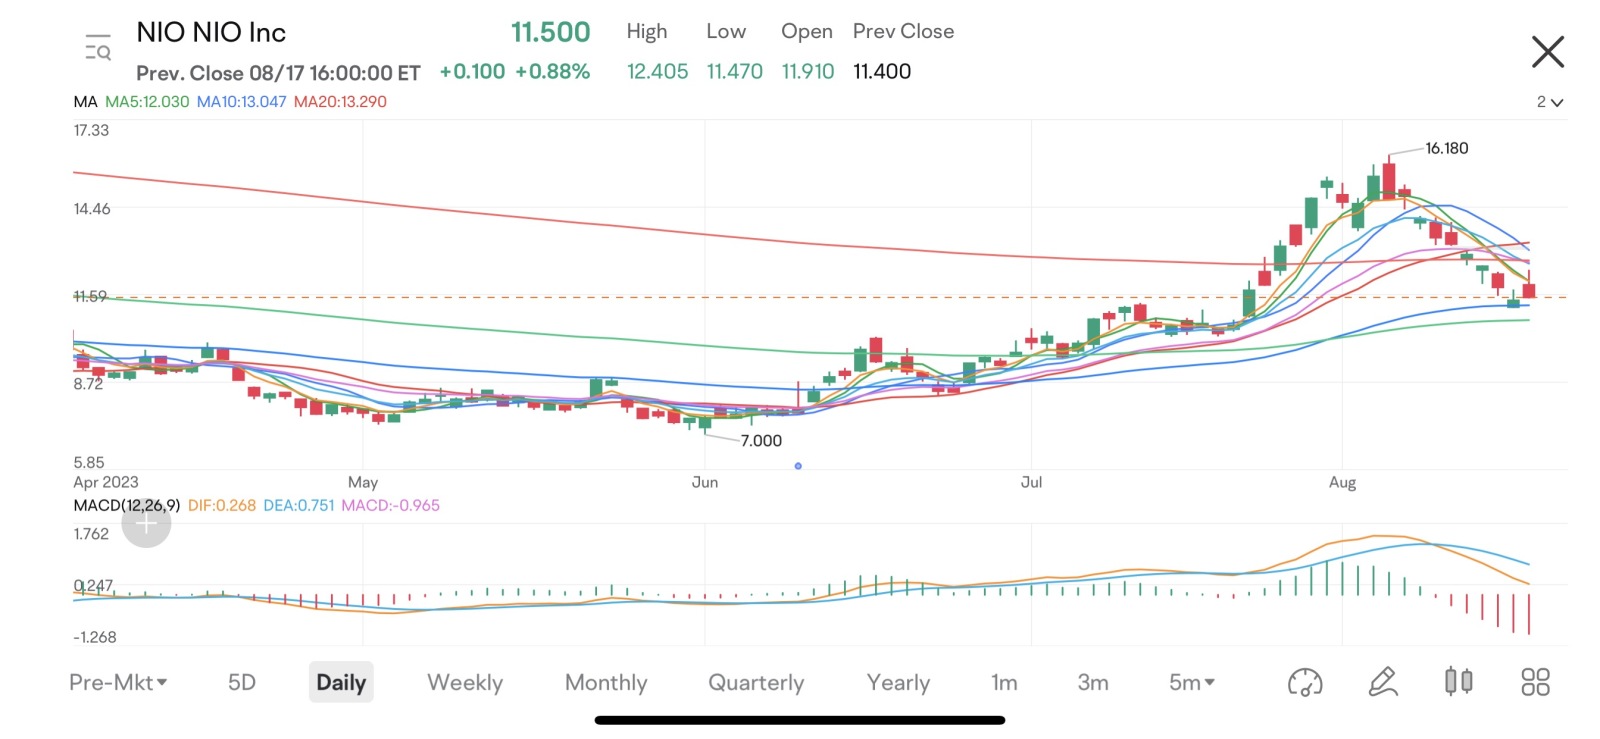This screenshot has height=739, width=1600.
Task: Open the 5m interval dropdown
Action: pyautogui.click(x=1191, y=682)
